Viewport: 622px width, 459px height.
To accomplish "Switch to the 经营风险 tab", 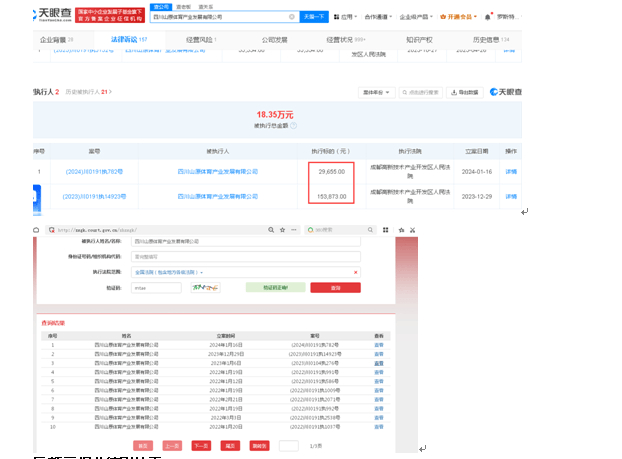I will [x=201, y=40].
